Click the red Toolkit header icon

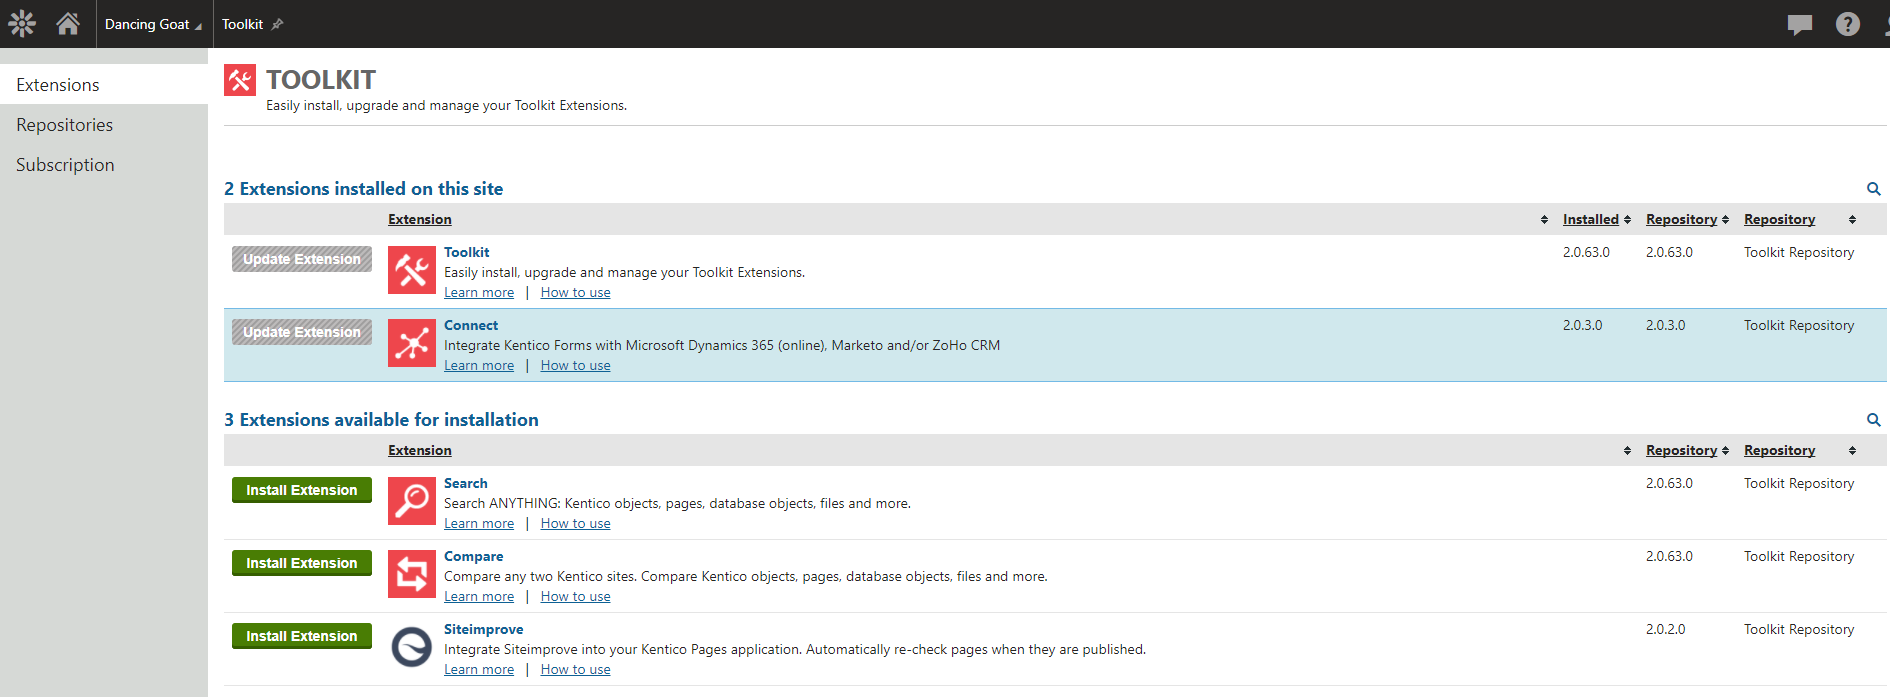coord(240,80)
